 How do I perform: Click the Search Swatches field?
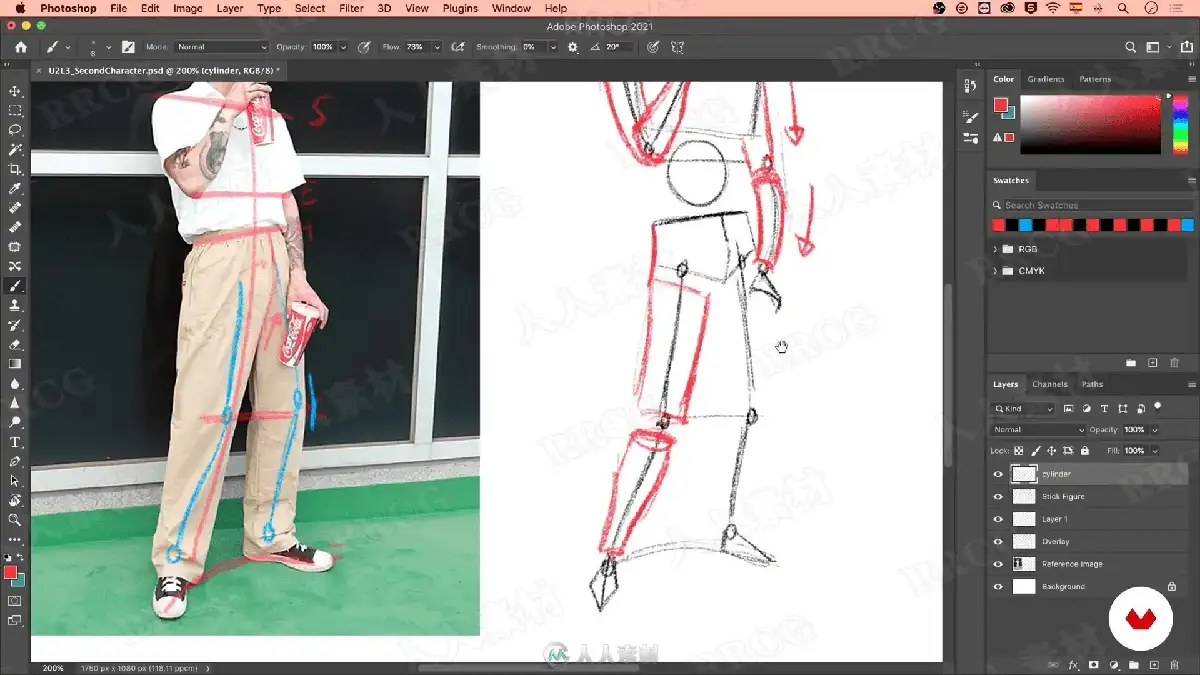pyautogui.click(x=1097, y=205)
